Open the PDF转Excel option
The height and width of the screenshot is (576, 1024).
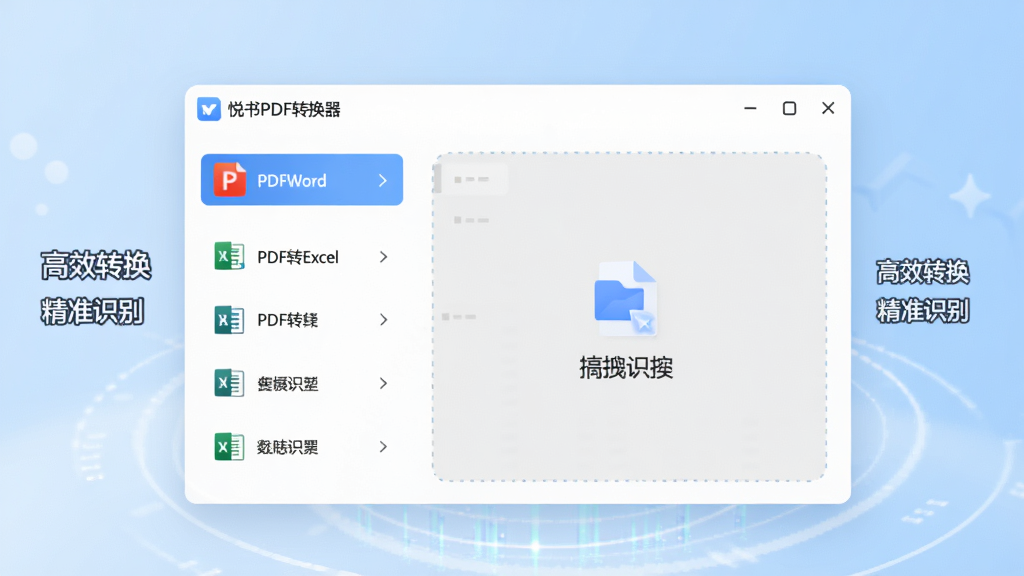(x=302, y=257)
